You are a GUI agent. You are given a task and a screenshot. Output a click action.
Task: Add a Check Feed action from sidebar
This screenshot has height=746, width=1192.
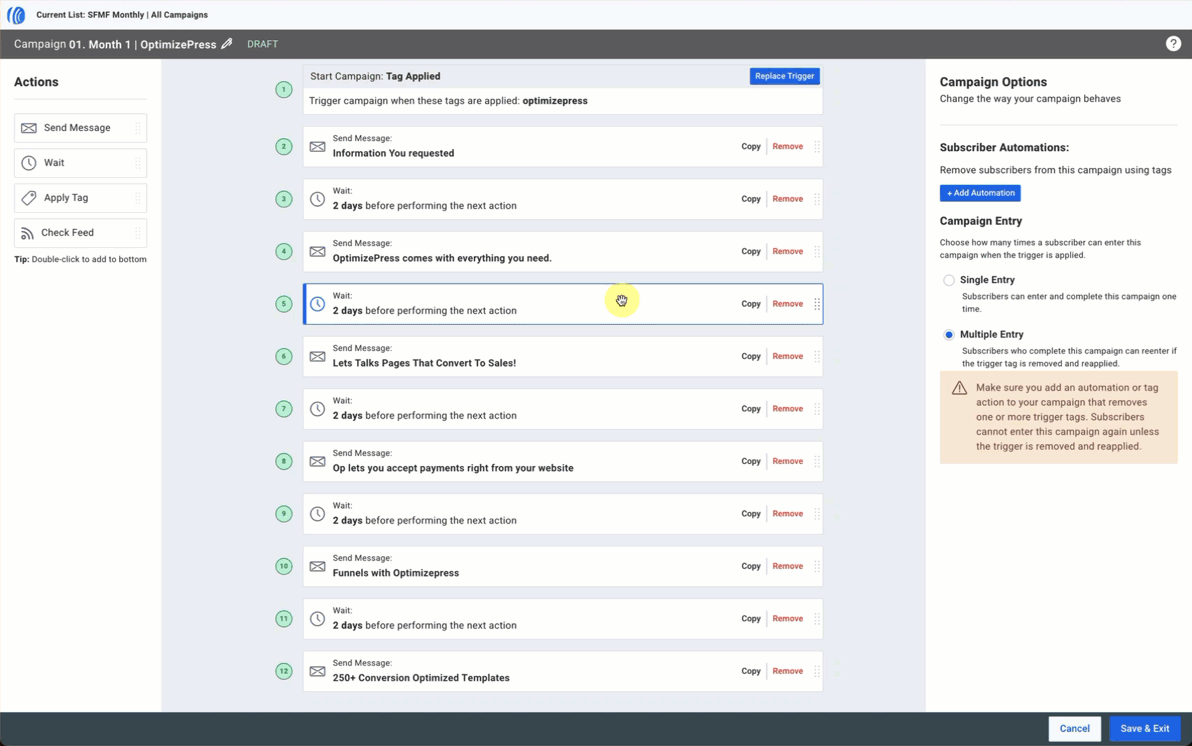click(81, 233)
